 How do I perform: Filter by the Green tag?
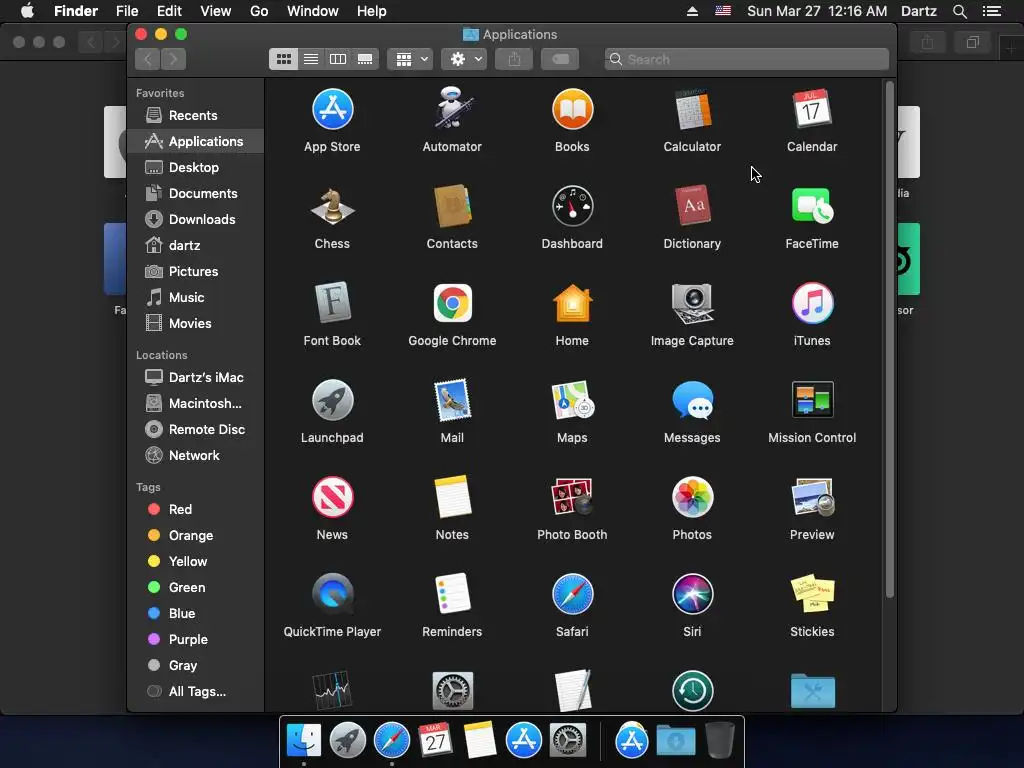coord(195,588)
